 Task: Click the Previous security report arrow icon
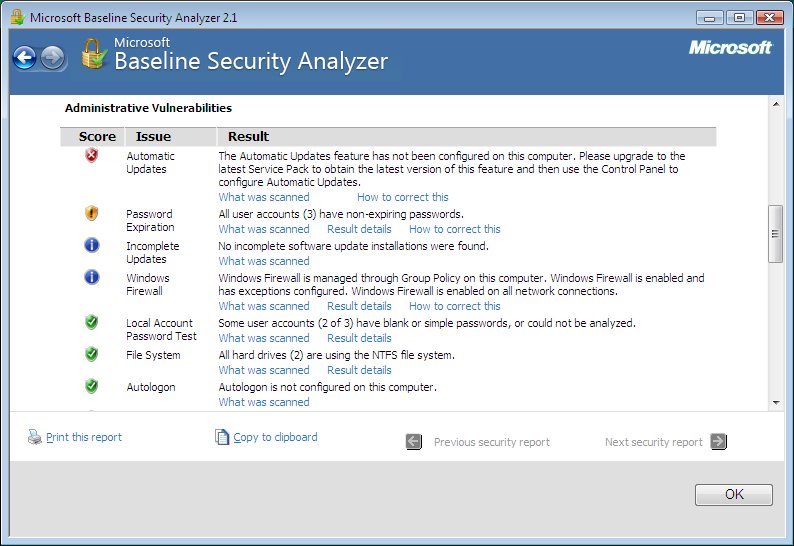point(414,442)
